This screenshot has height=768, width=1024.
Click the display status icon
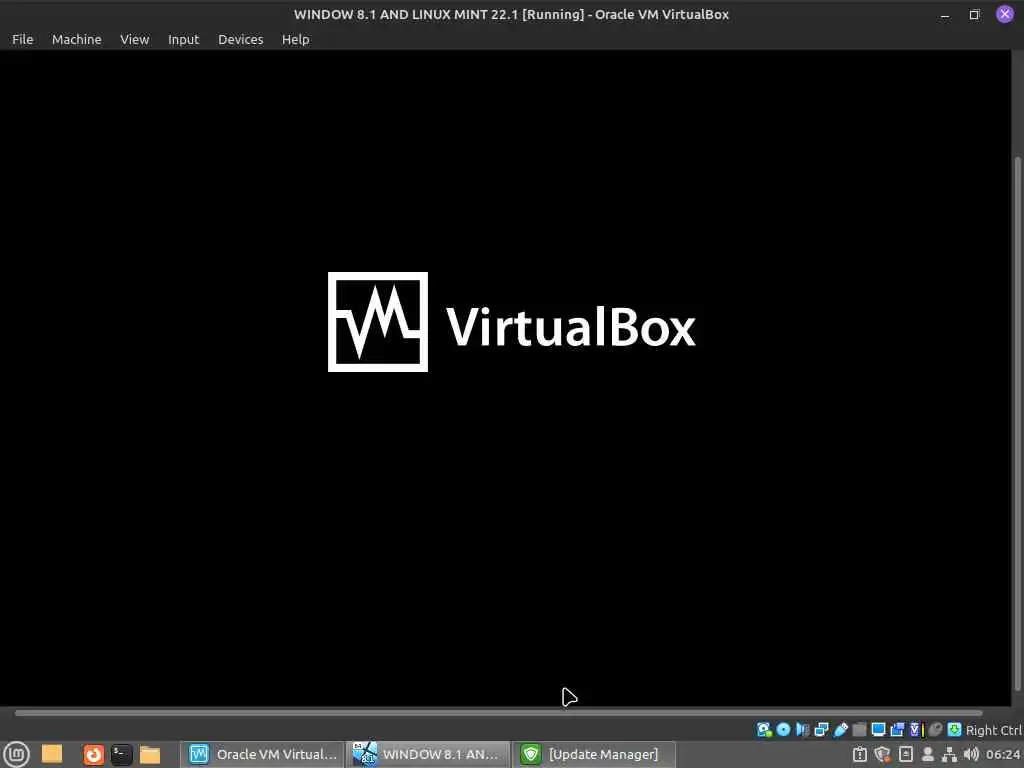[878, 729]
